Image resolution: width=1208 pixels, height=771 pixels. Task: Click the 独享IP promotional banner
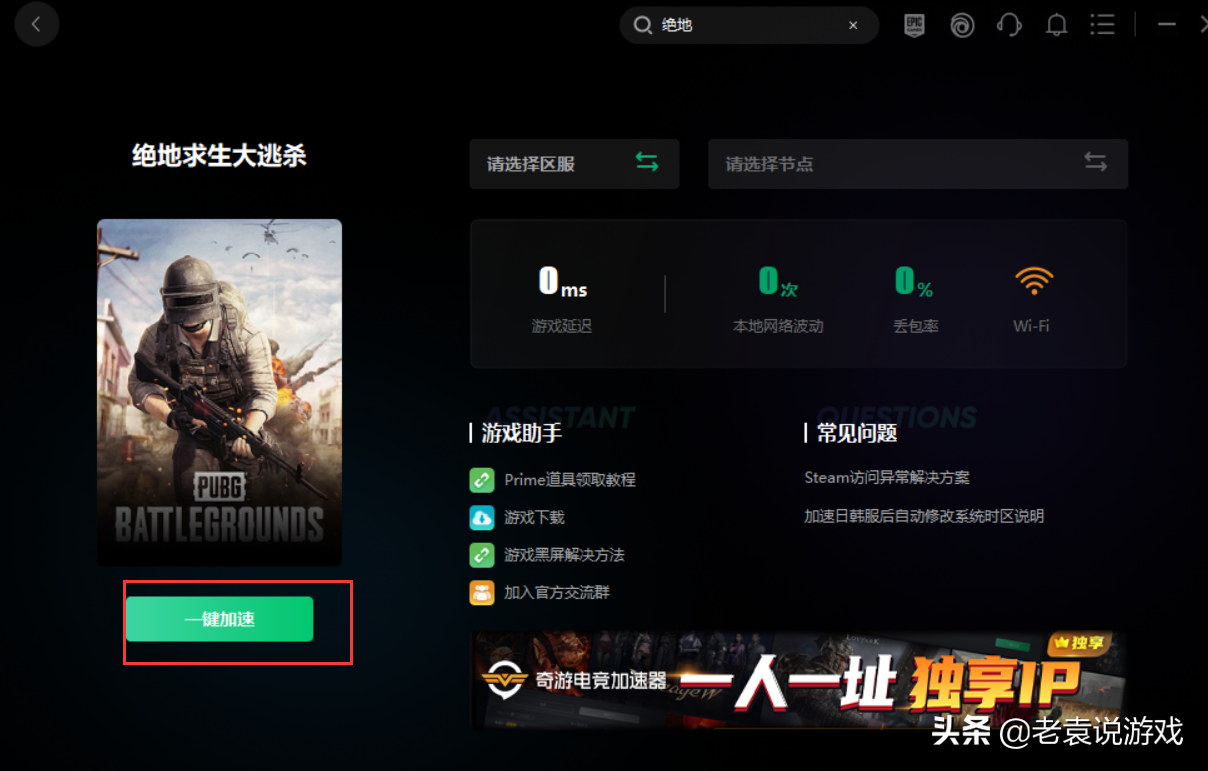pyautogui.click(x=799, y=679)
